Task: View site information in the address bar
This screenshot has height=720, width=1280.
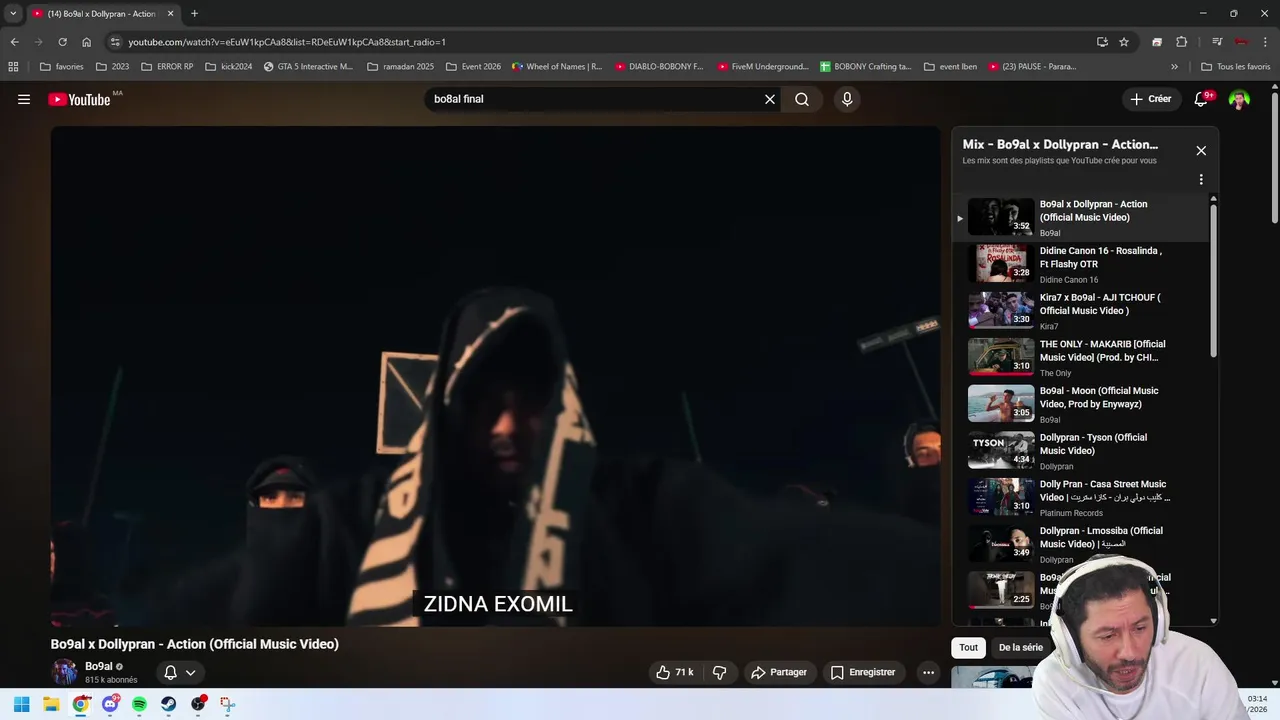Action: click(x=116, y=42)
